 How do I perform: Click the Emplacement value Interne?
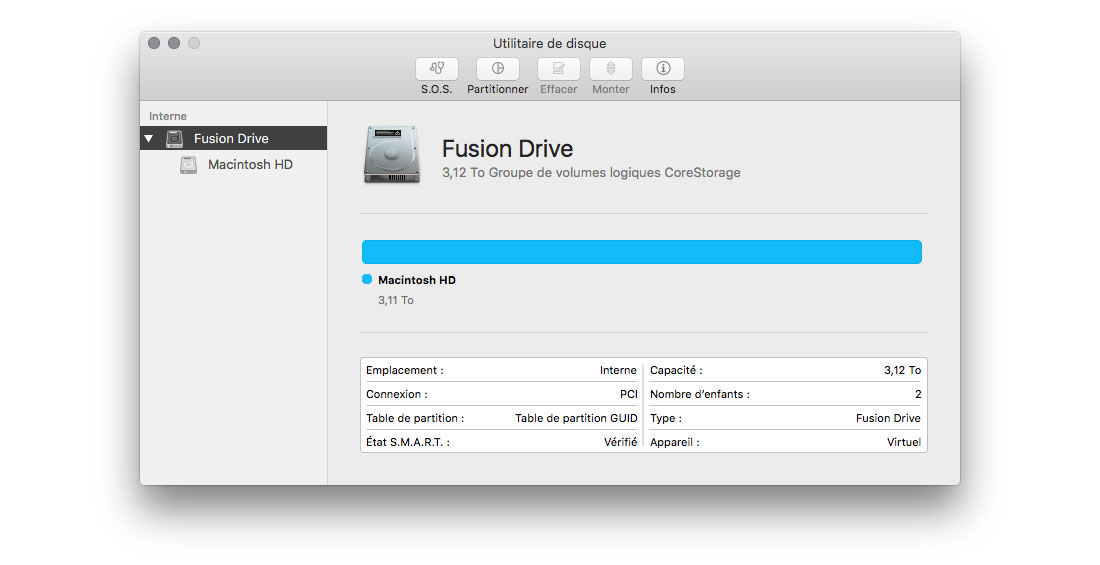[x=618, y=370]
